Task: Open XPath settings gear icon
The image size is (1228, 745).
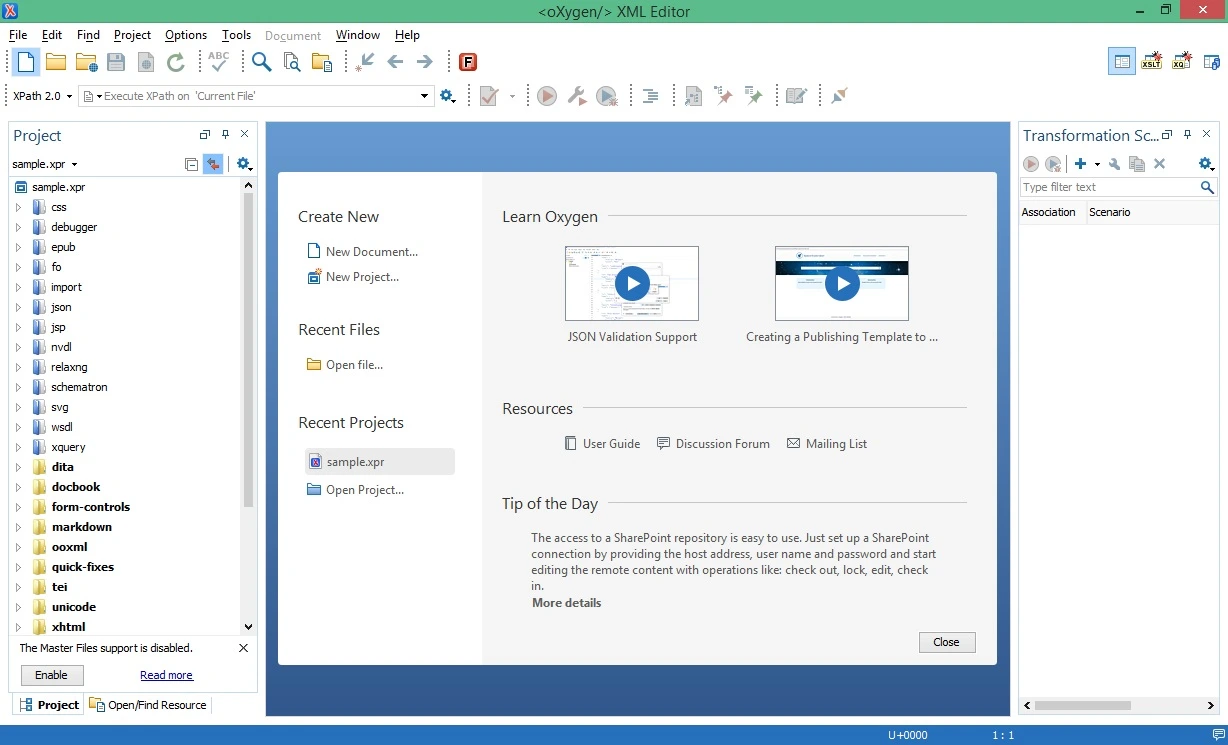Action: pos(447,96)
